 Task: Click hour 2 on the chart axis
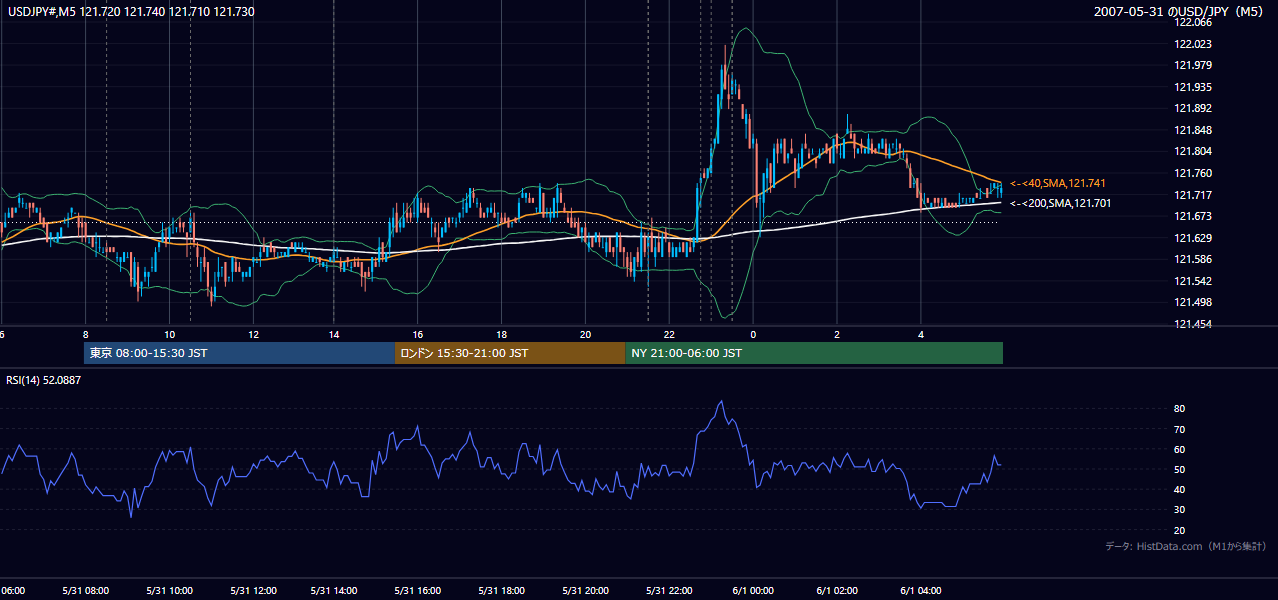click(837, 334)
